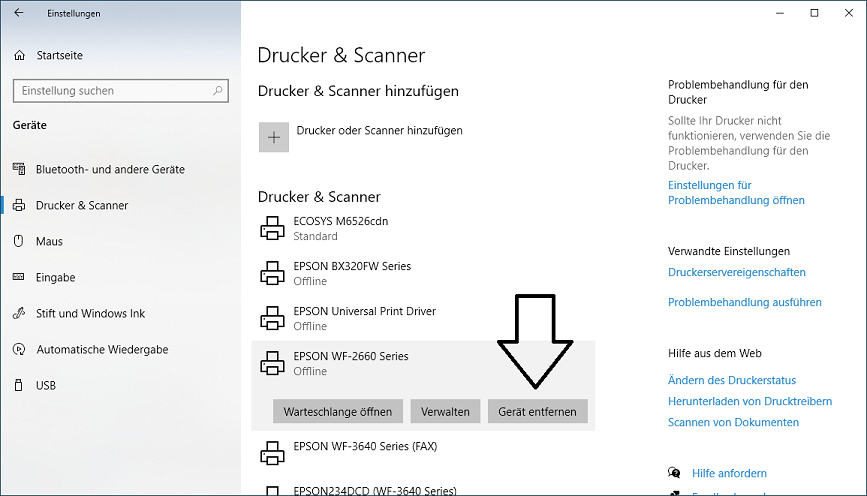
Task: Click the EPSON BX320FW Series printer icon
Action: point(272,273)
